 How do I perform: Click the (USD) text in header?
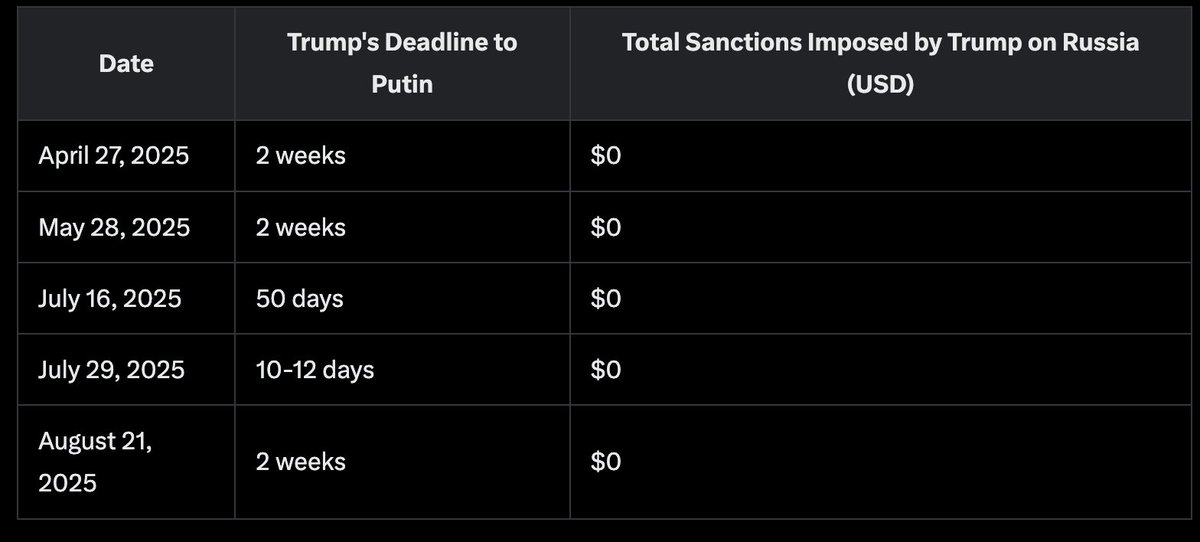880,84
